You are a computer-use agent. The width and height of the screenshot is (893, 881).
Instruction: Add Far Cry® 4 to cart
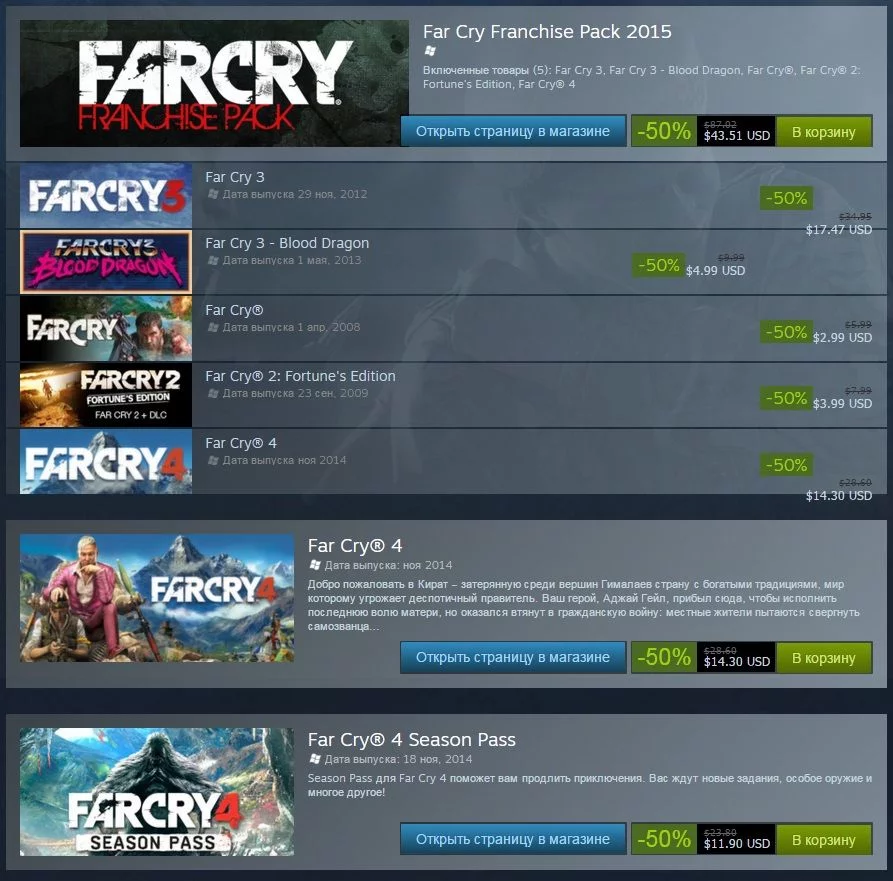[824, 658]
